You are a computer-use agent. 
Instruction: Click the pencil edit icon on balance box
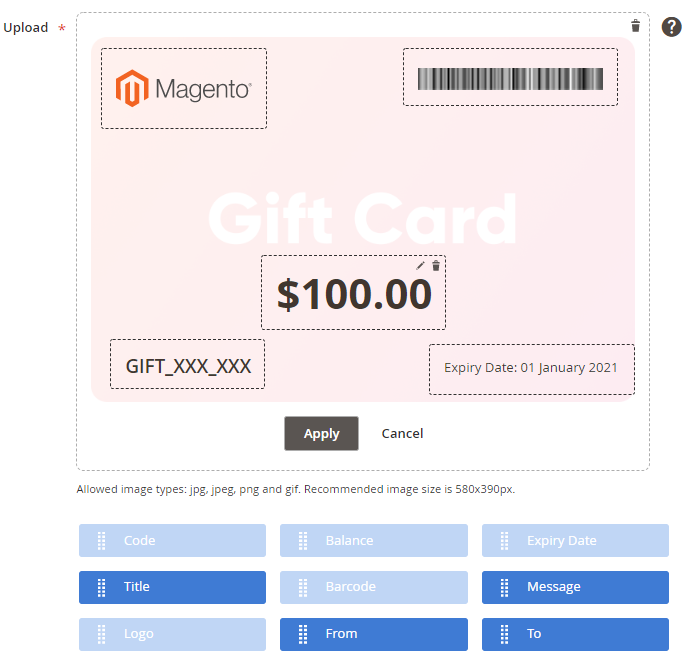click(420, 265)
